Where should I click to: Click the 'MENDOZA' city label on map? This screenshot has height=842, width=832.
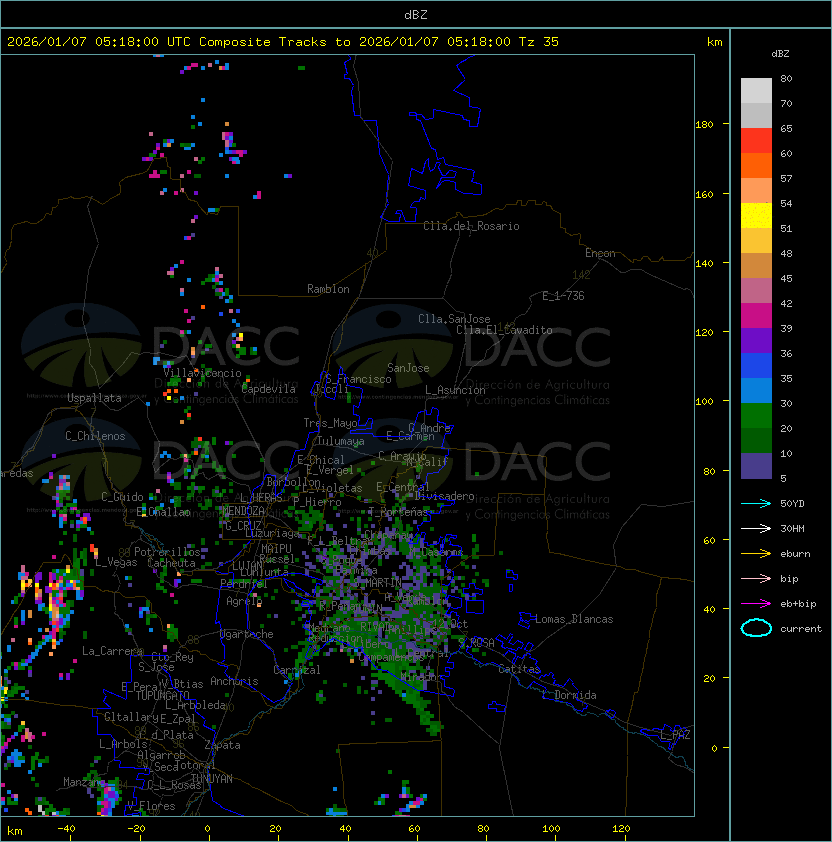243,511
